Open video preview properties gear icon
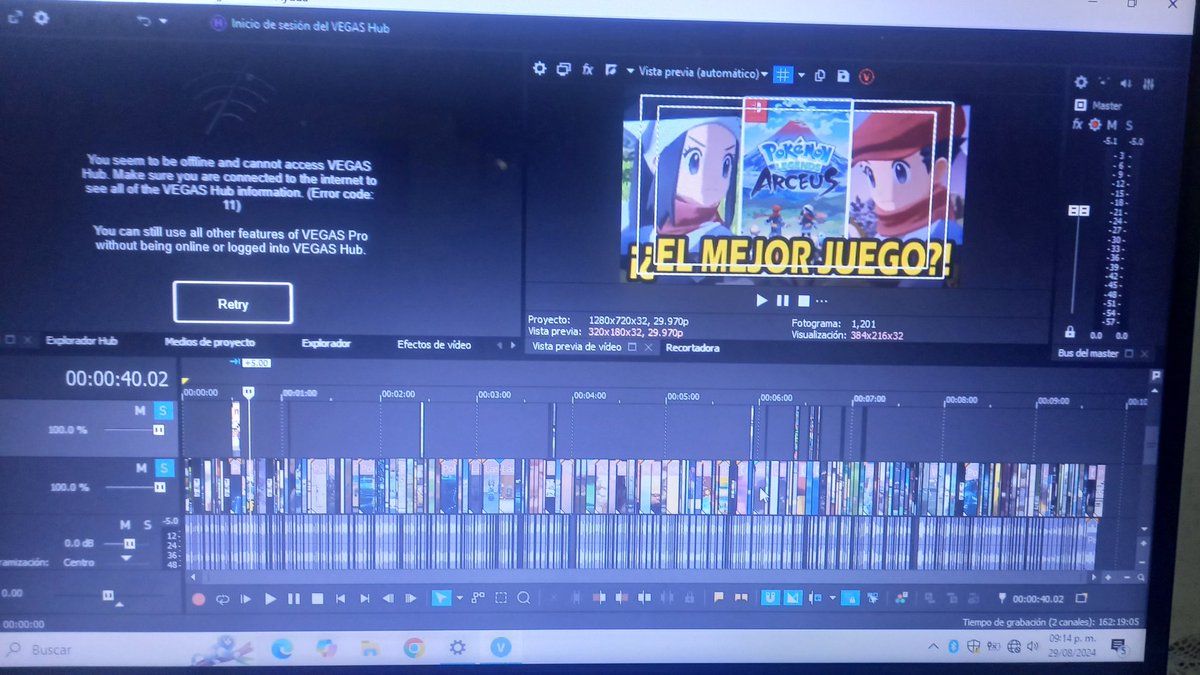 pos(540,69)
